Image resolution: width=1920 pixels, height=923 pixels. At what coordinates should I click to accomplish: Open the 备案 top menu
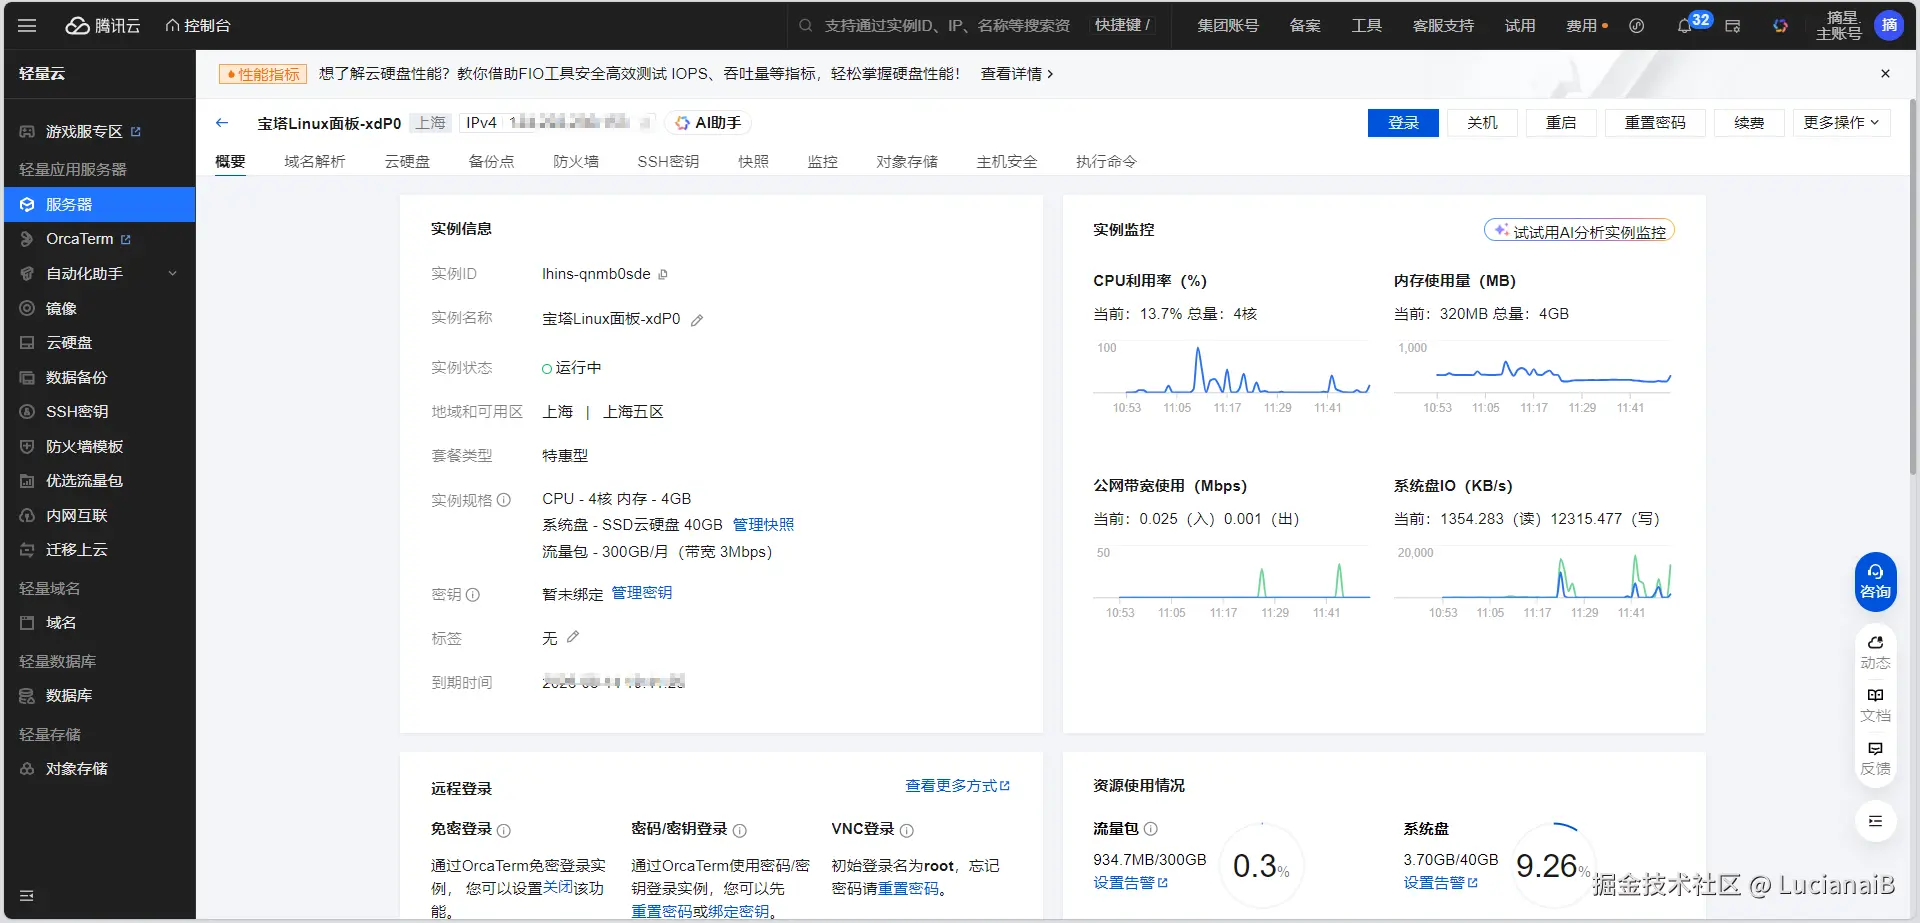pyautogui.click(x=1305, y=26)
